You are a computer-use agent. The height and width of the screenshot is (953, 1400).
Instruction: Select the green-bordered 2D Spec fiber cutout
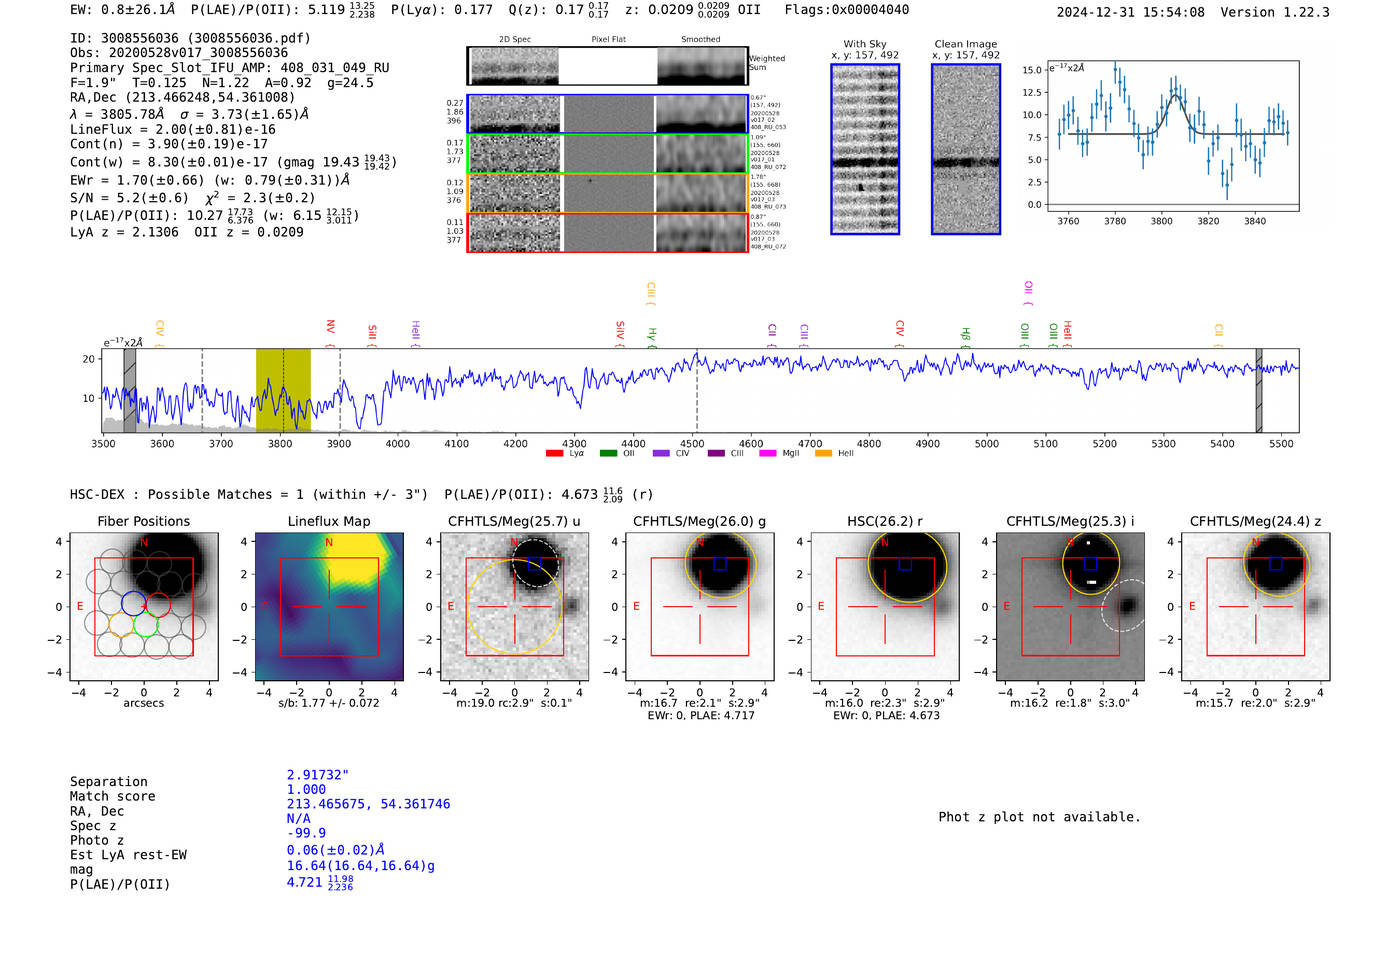tap(515, 154)
